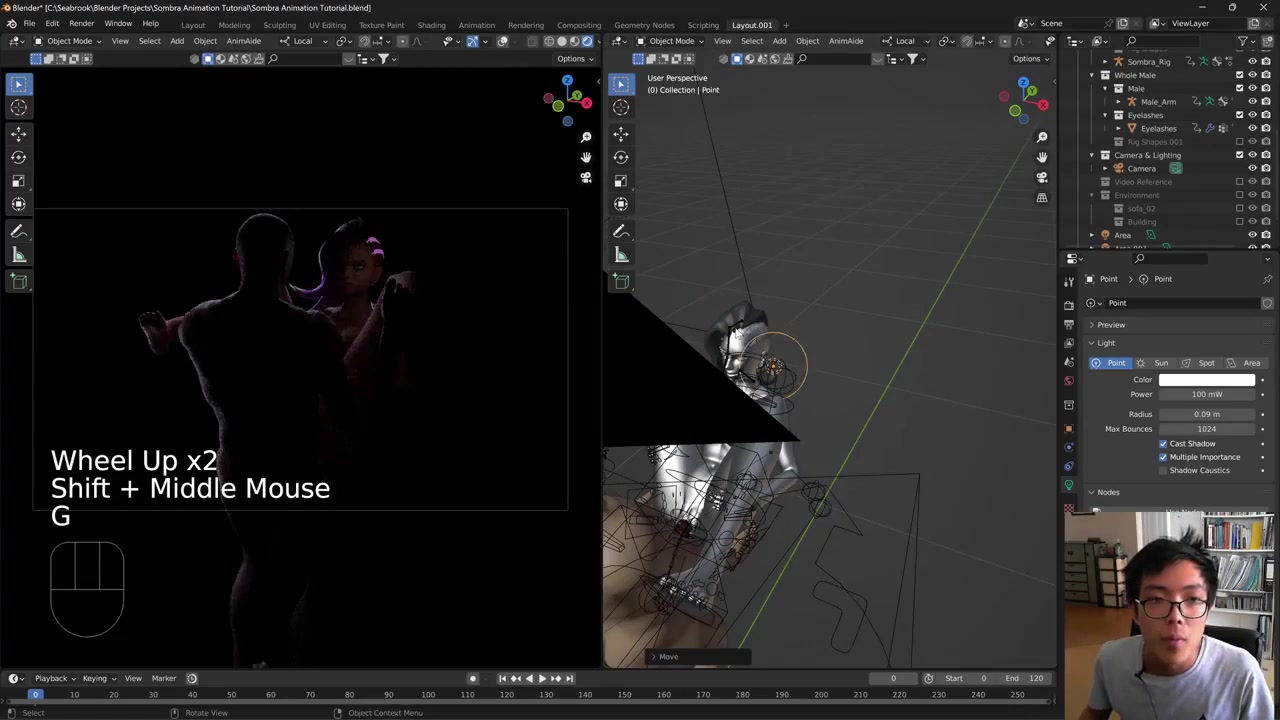Toggle the Multiple Importance checkbox
The width and height of the screenshot is (1280, 720).
click(x=1163, y=457)
